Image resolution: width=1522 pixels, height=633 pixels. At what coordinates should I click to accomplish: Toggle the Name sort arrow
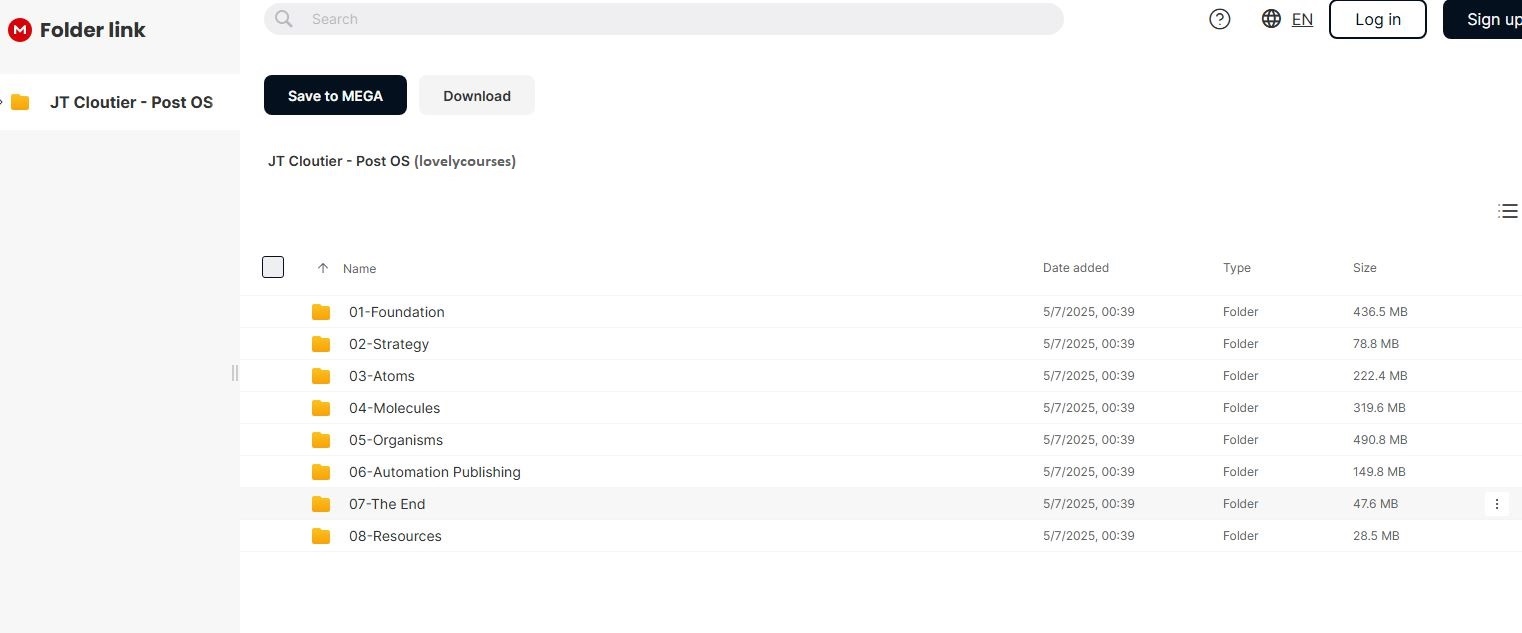(x=323, y=268)
